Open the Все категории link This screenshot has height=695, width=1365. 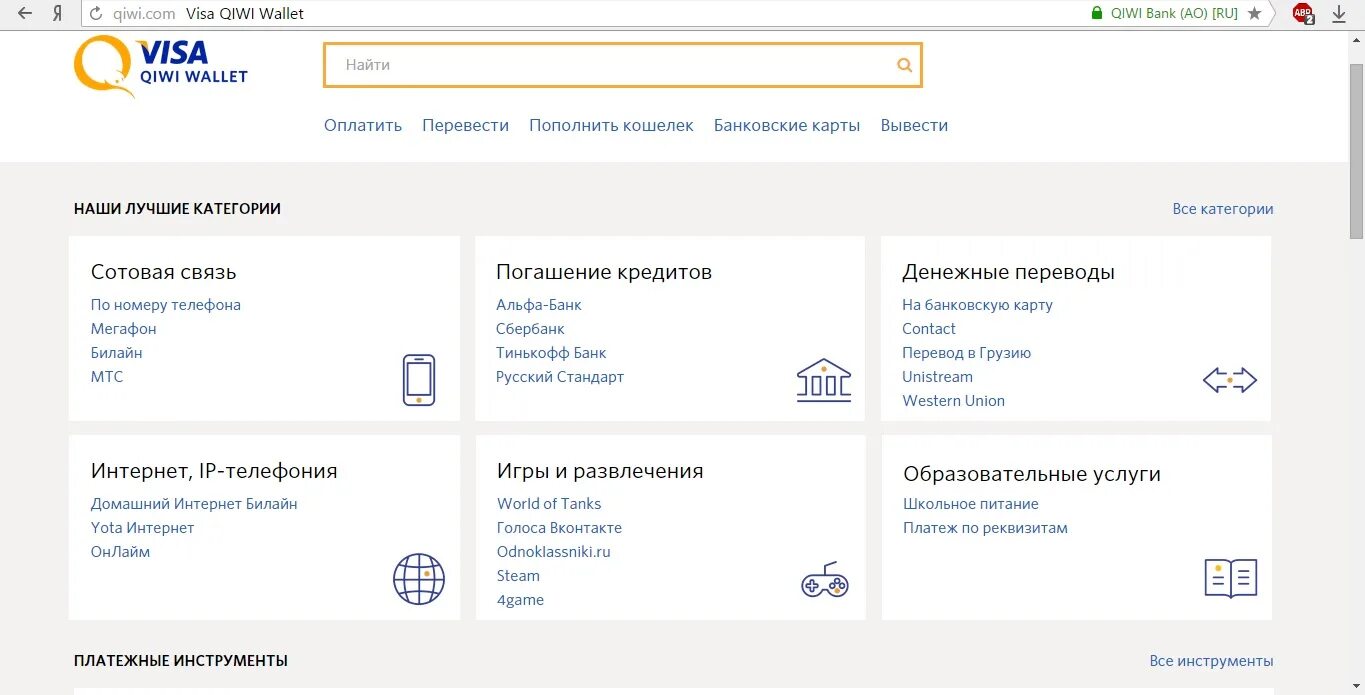[1223, 209]
